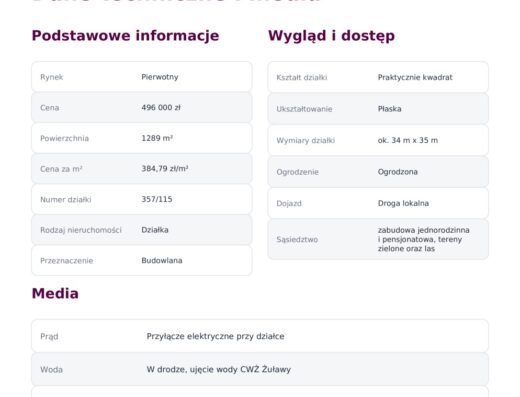This screenshot has height=397, width=520.
Task: Click the 'Przeznaczenie' label
Action: 66,261
